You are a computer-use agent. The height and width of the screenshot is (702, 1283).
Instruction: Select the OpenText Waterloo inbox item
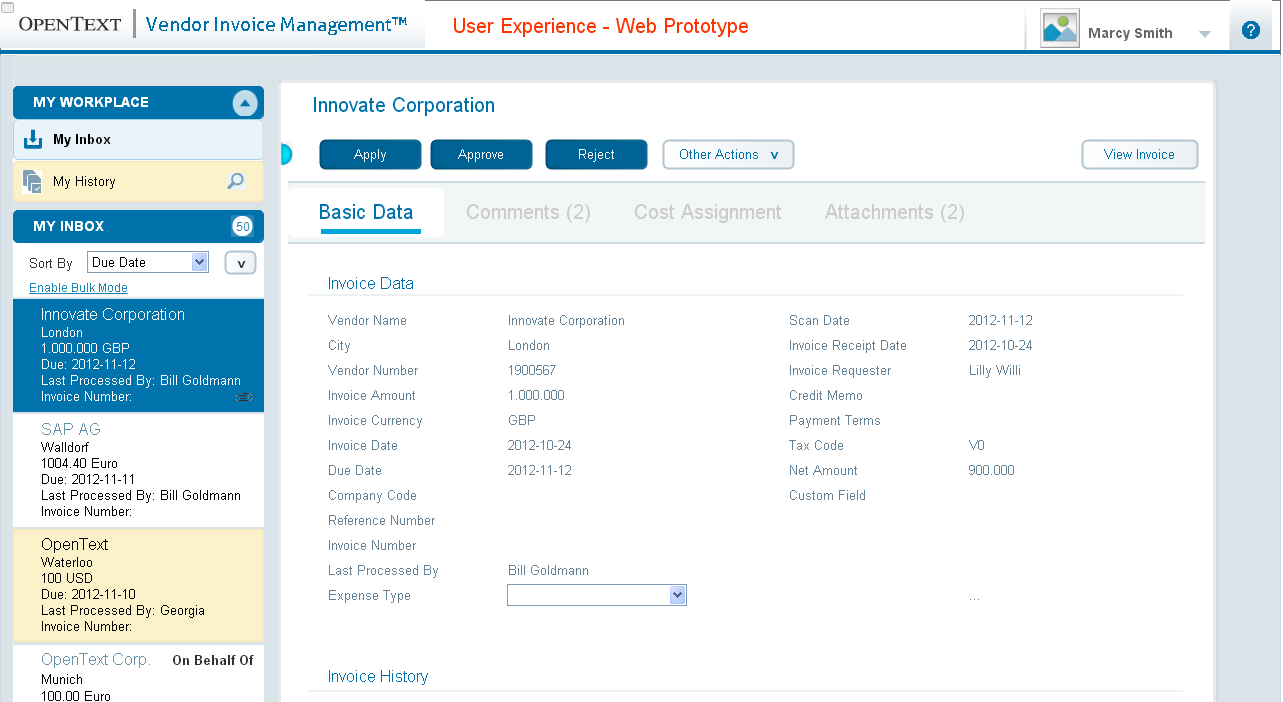pyautogui.click(x=138, y=585)
